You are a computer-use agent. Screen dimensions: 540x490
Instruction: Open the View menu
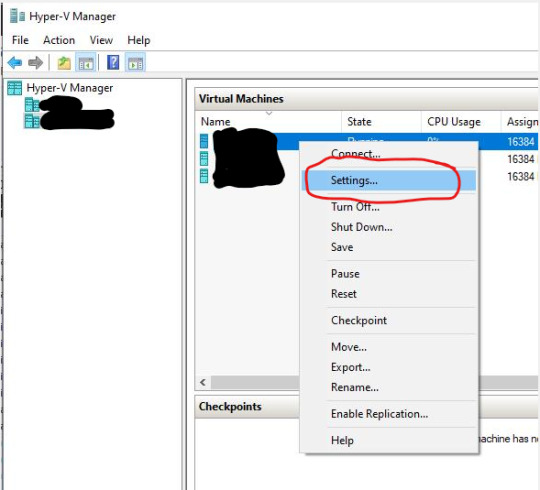(101, 40)
